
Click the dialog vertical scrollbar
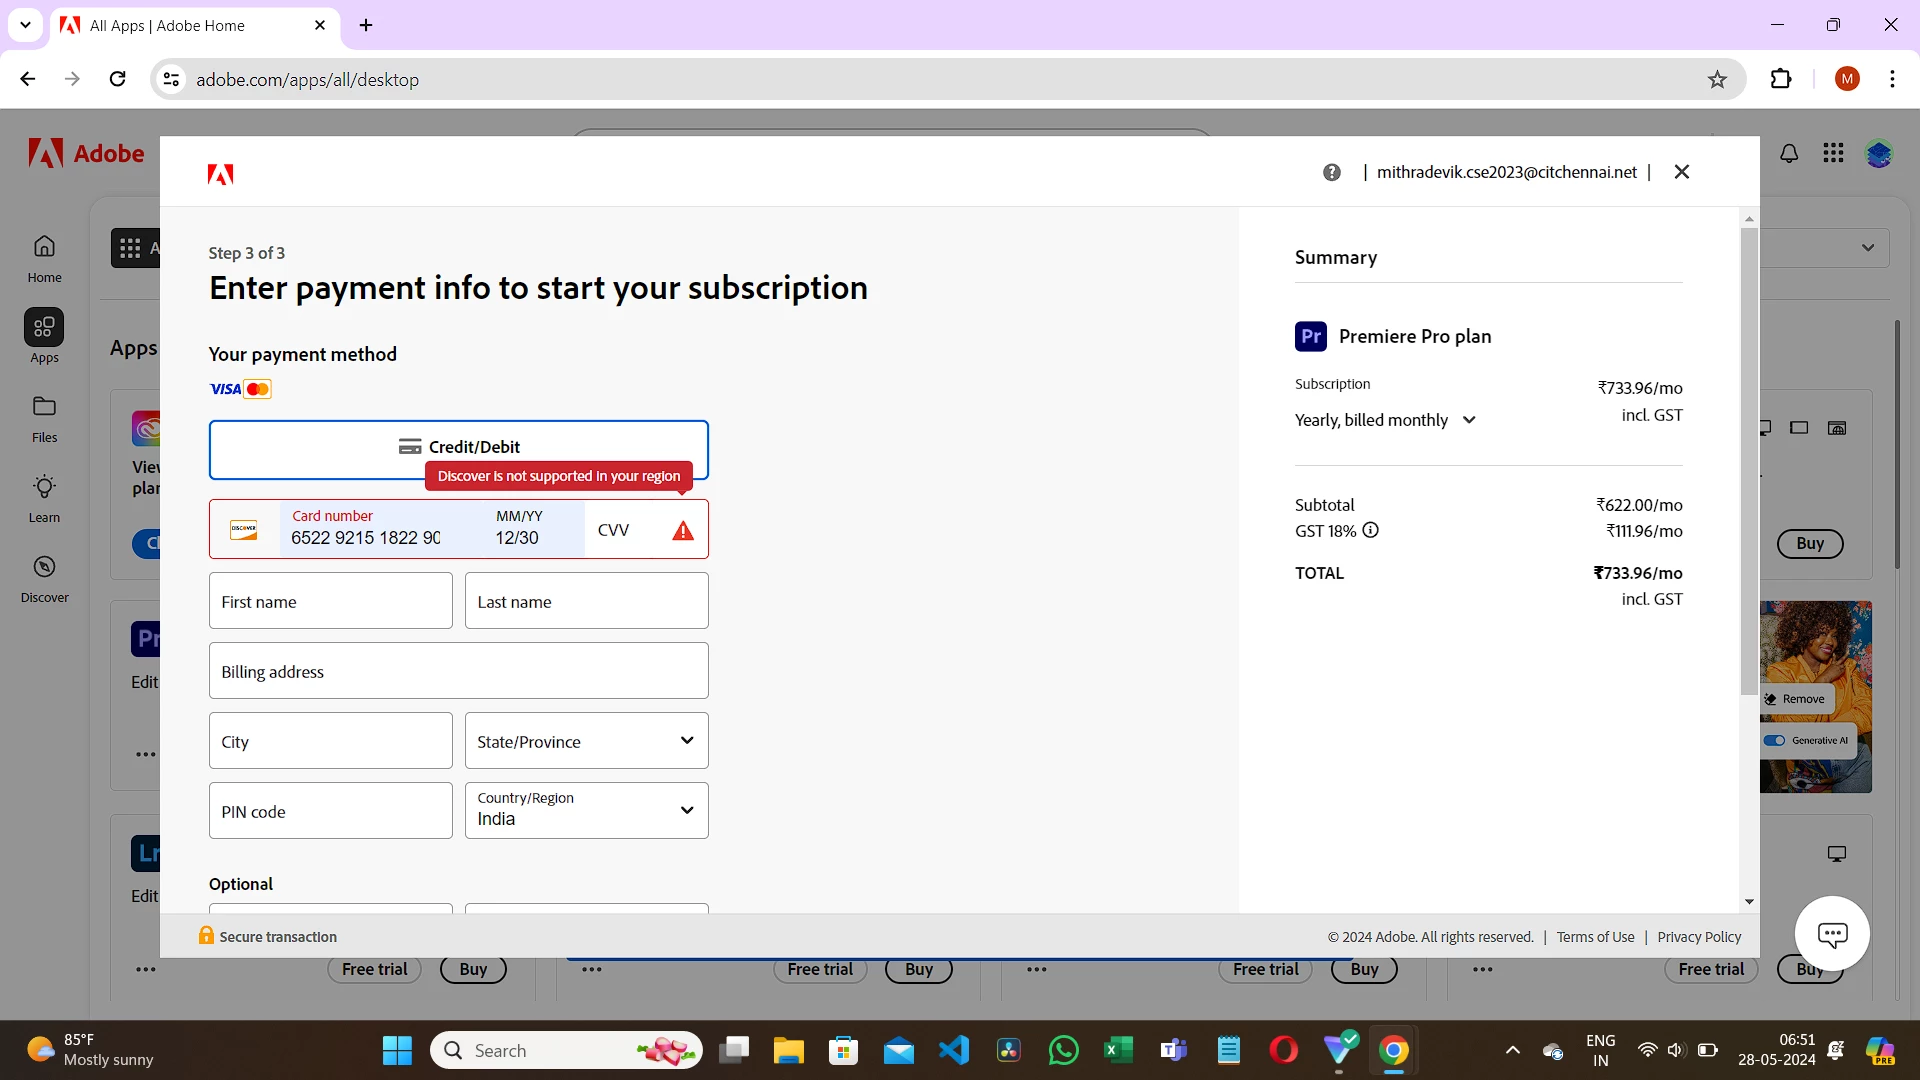pos(1749,460)
